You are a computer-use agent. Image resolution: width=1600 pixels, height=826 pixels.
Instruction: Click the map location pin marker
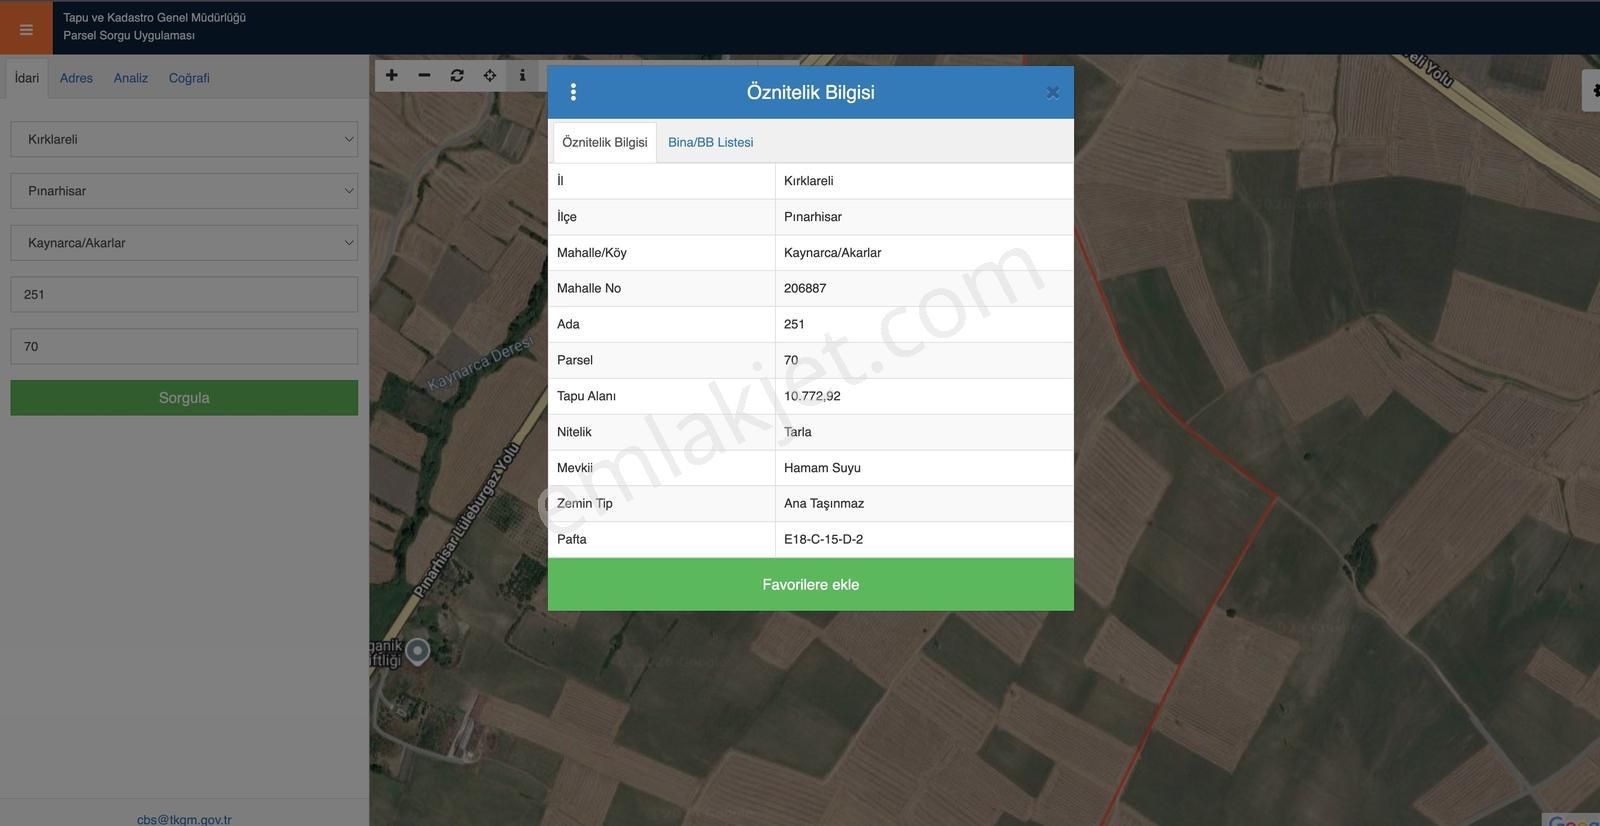417,651
